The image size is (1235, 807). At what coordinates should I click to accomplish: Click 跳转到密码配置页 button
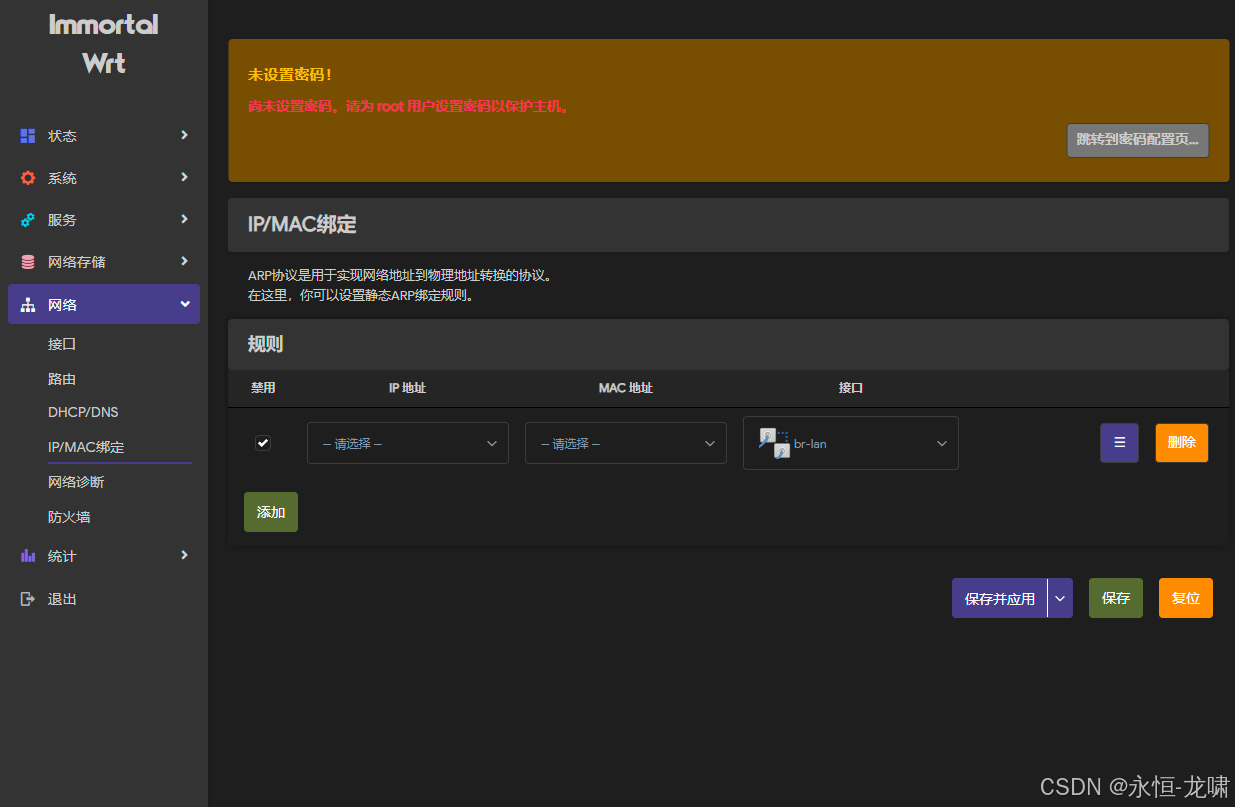click(x=1138, y=140)
